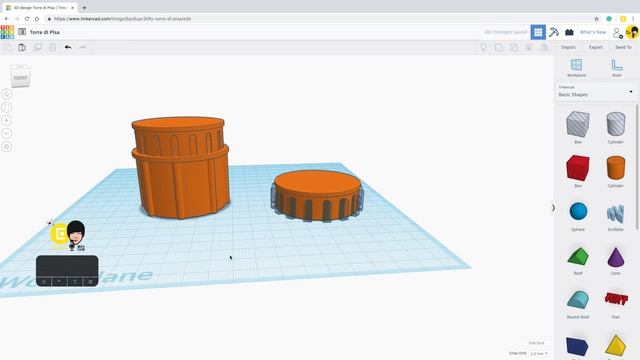Screen dimensions: 640x360
Task: Click the shapes panel scrollbar
Action: [x=637, y=167]
